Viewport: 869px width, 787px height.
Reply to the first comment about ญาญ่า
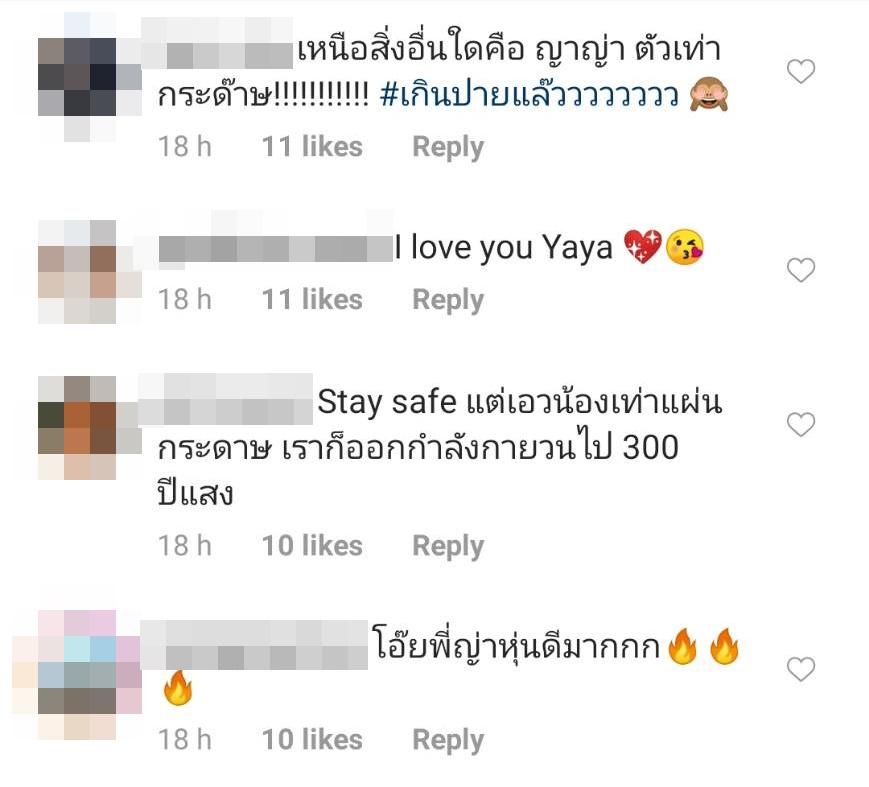click(x=448, y=147)
